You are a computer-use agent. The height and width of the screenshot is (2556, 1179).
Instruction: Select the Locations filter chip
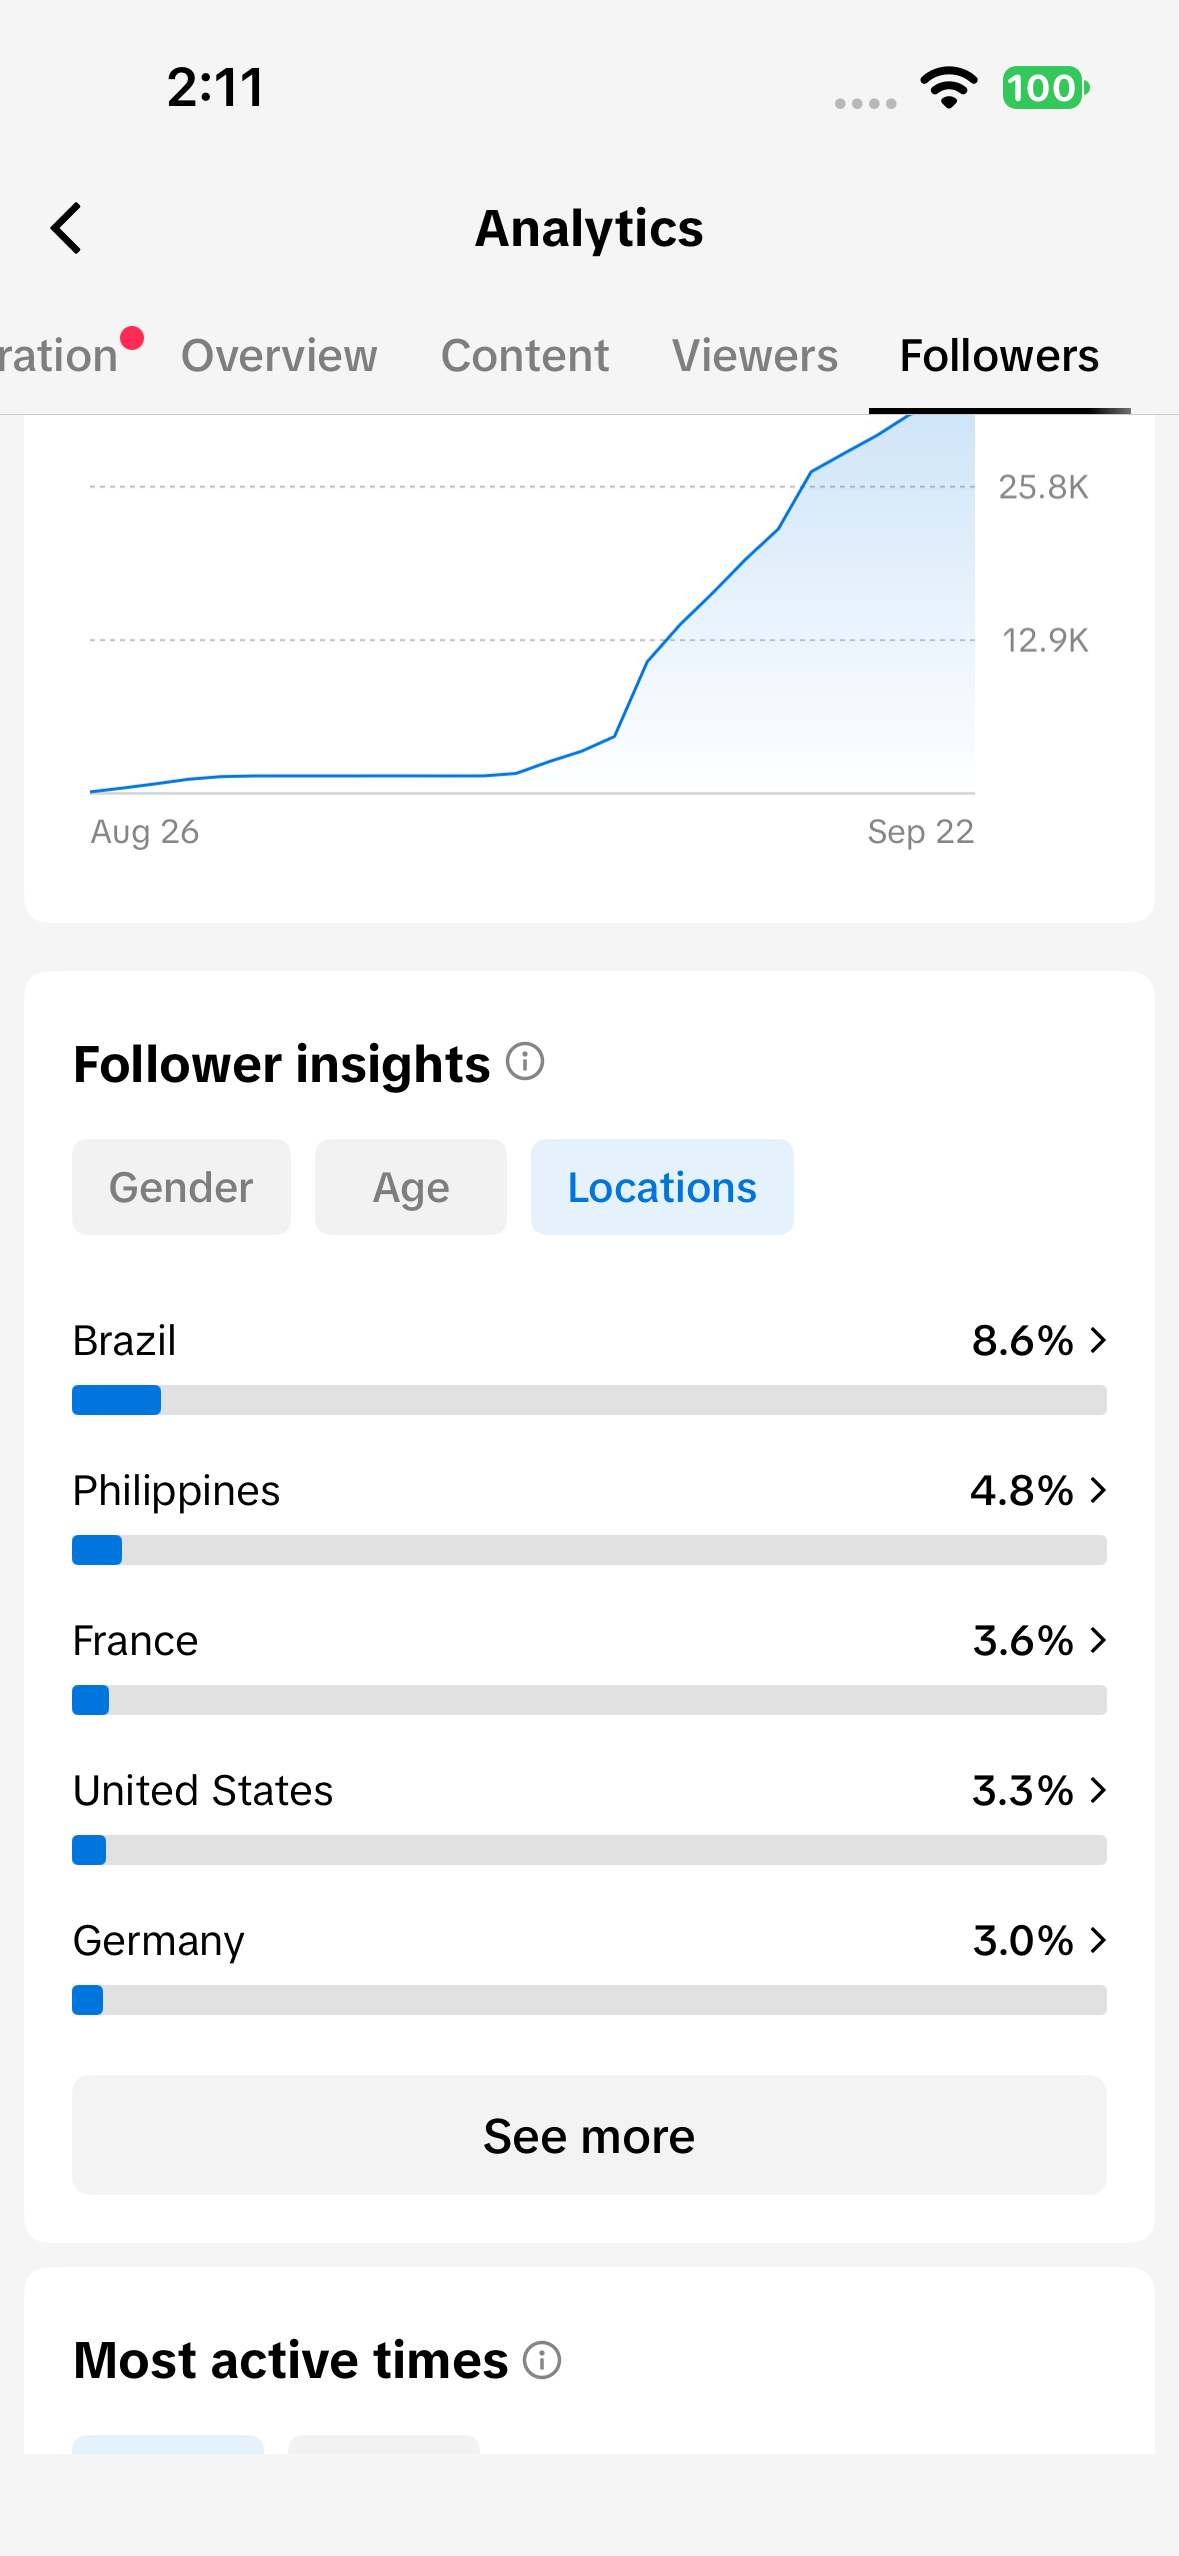[662, 1187]
